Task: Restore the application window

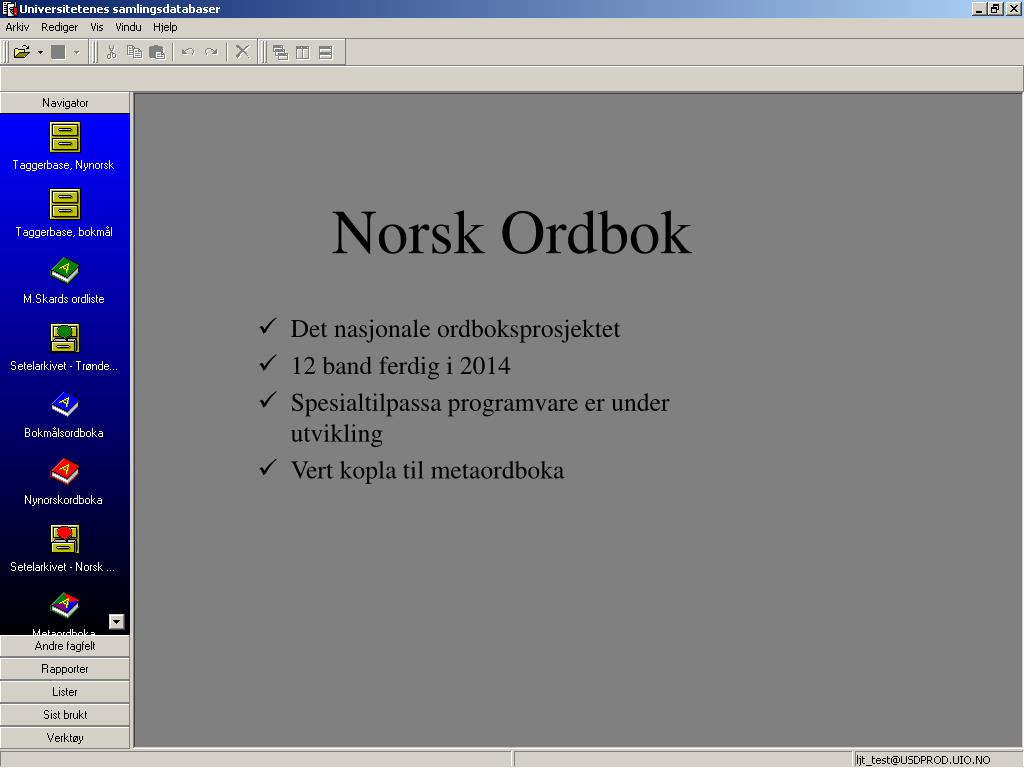Action: [x=995, y=8]
